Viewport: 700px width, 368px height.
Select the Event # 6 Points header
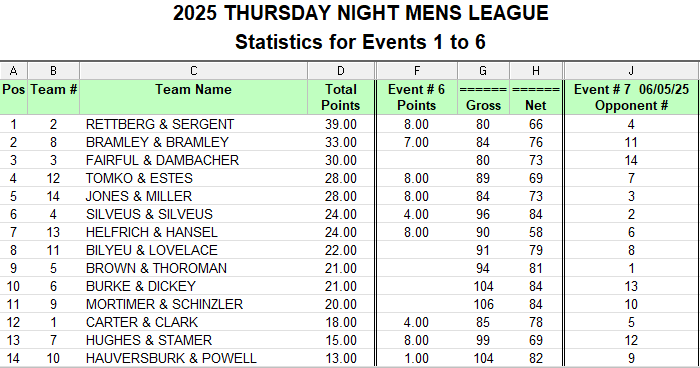[417, 97]
